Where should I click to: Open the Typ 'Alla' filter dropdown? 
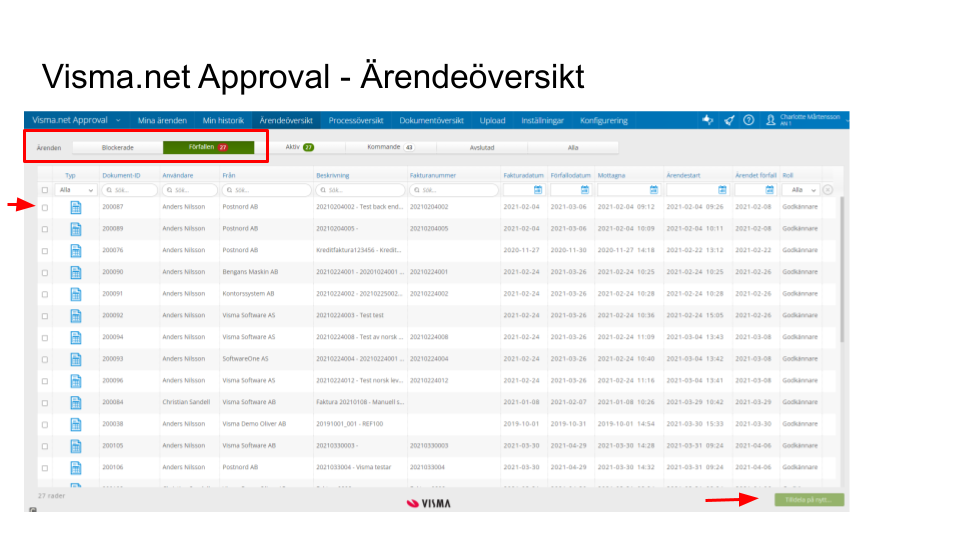click(x=76, y=190)
